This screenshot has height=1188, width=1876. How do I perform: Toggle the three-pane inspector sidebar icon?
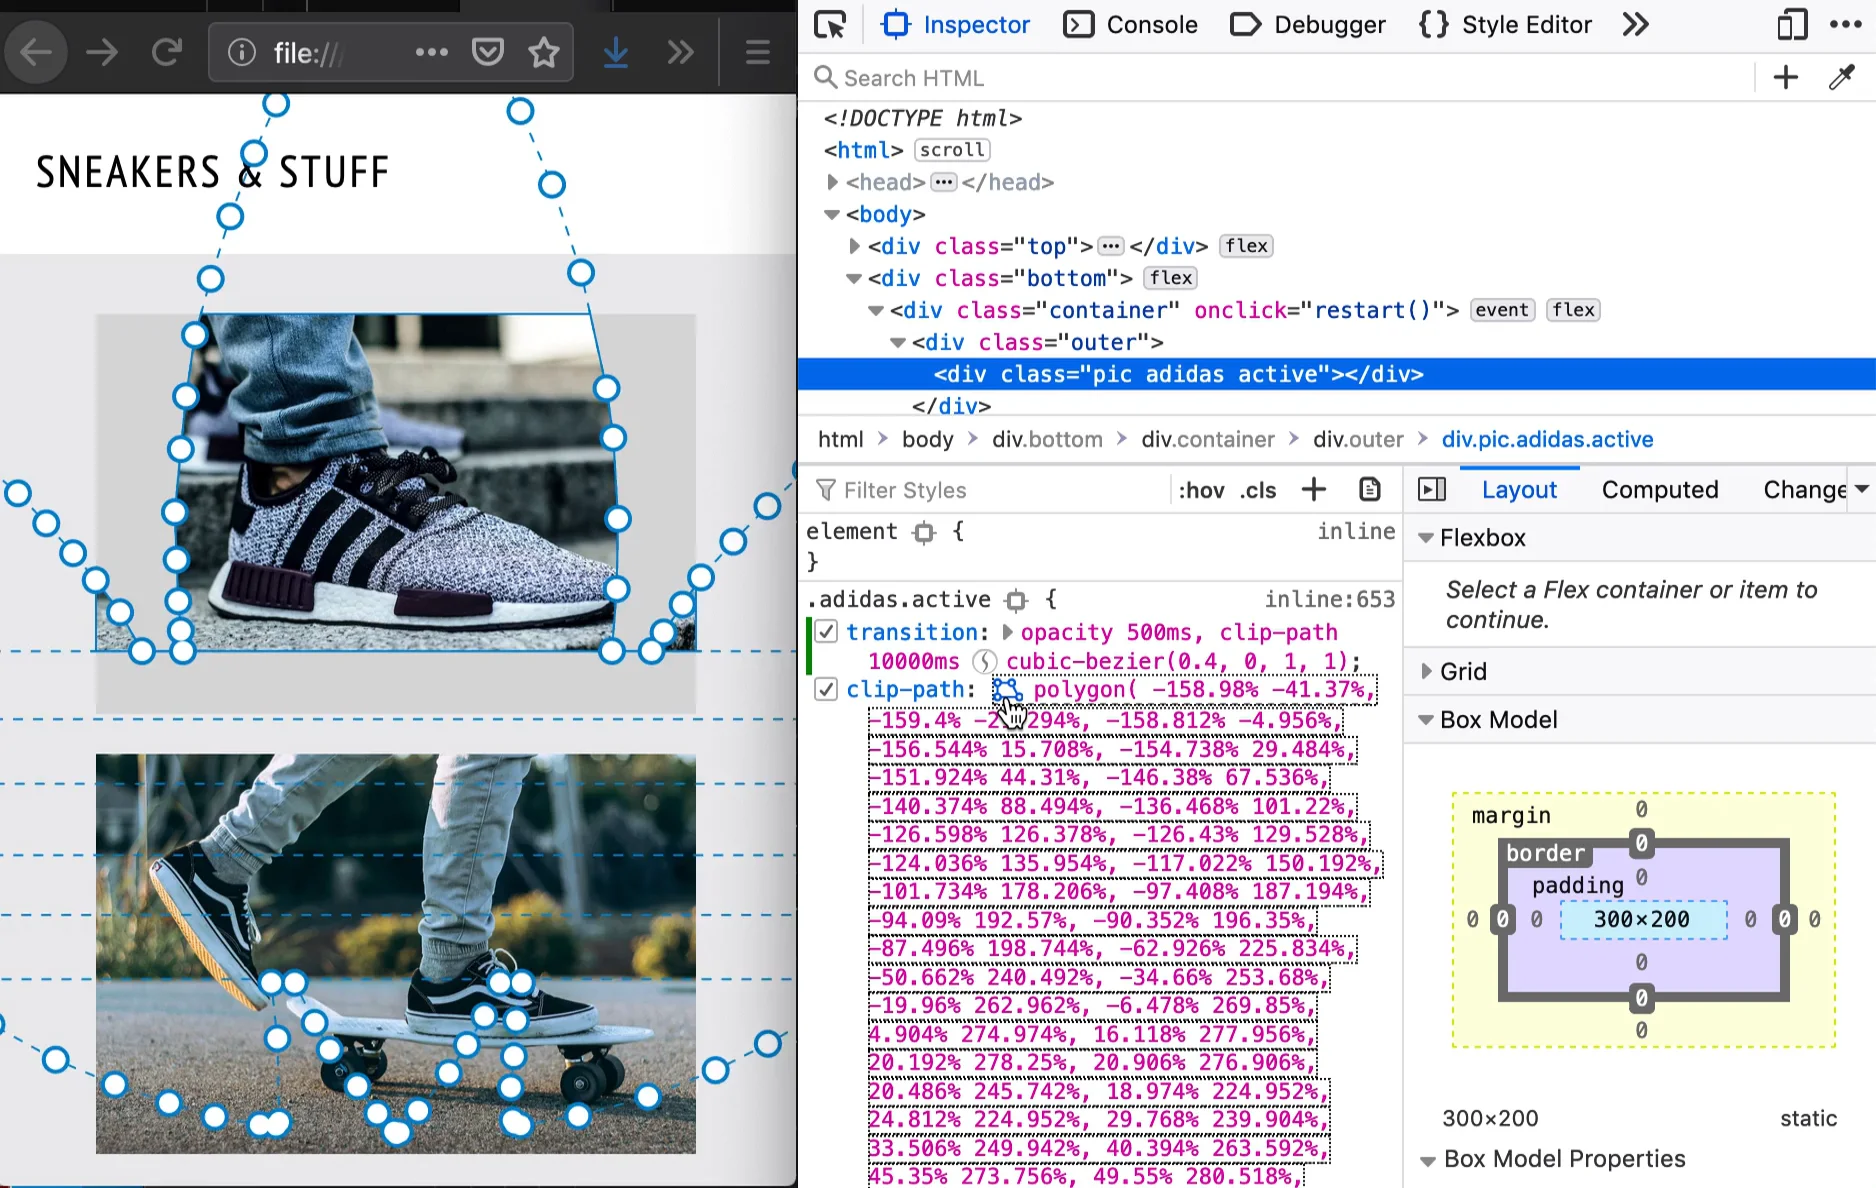[1432, 489]
